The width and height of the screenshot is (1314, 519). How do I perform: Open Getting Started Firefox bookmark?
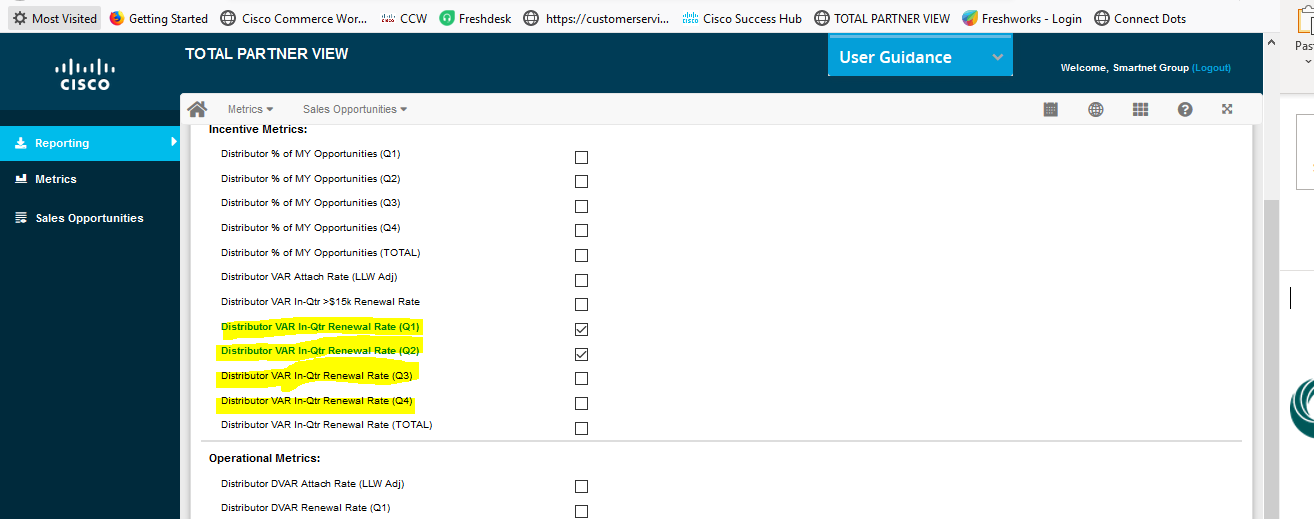point(159,18)
